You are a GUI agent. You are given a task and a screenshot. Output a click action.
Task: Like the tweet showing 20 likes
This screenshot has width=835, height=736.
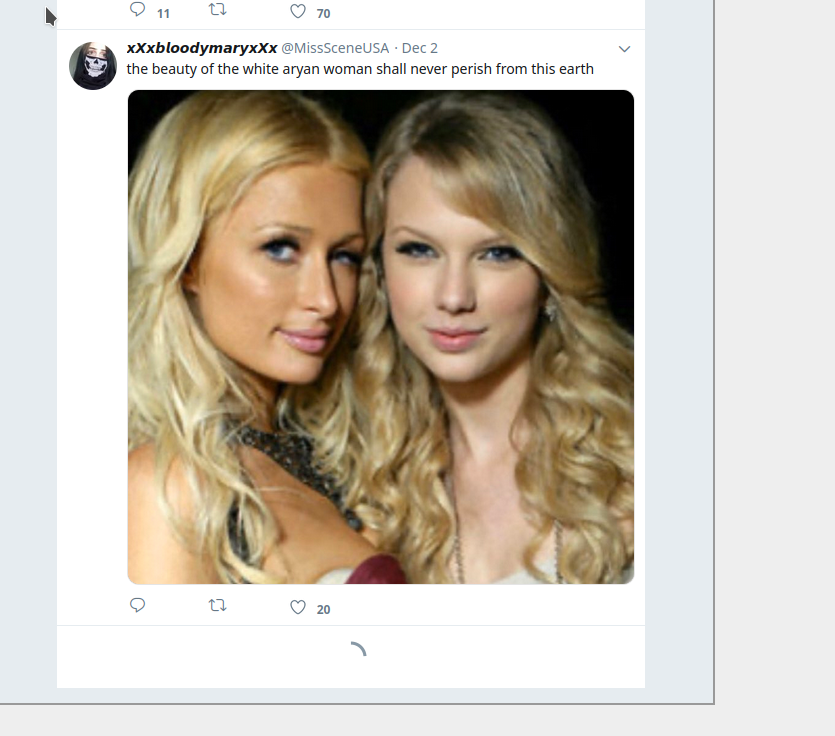pos(298,607)
